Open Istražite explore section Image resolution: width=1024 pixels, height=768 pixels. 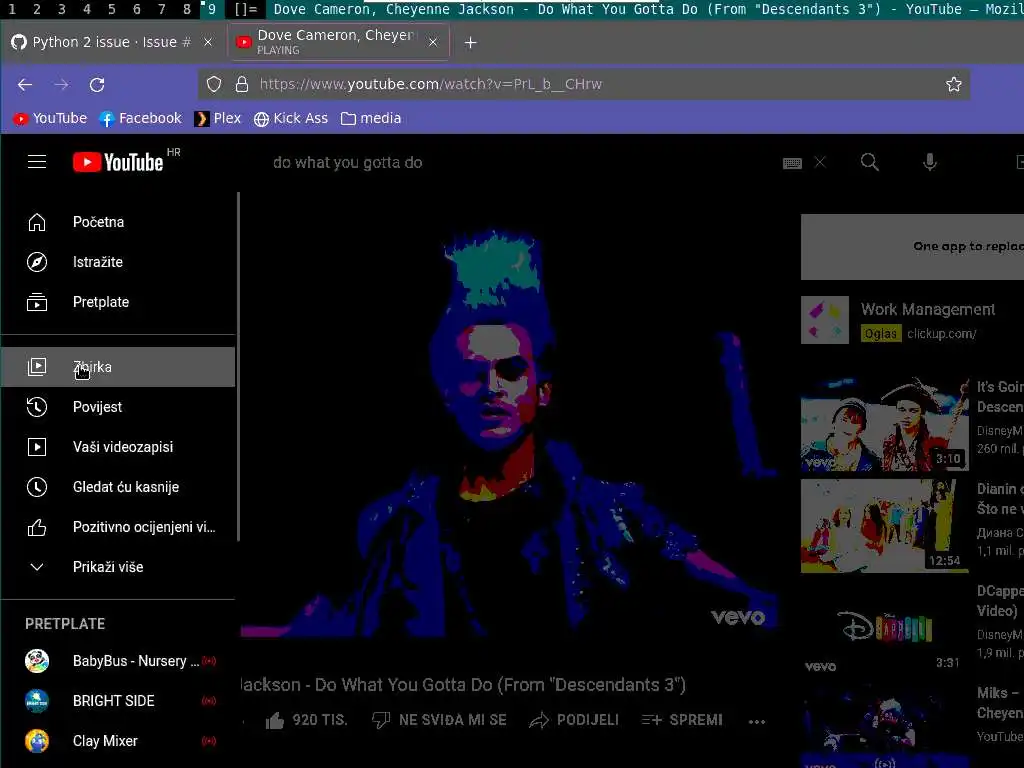[x=118, y=262]
